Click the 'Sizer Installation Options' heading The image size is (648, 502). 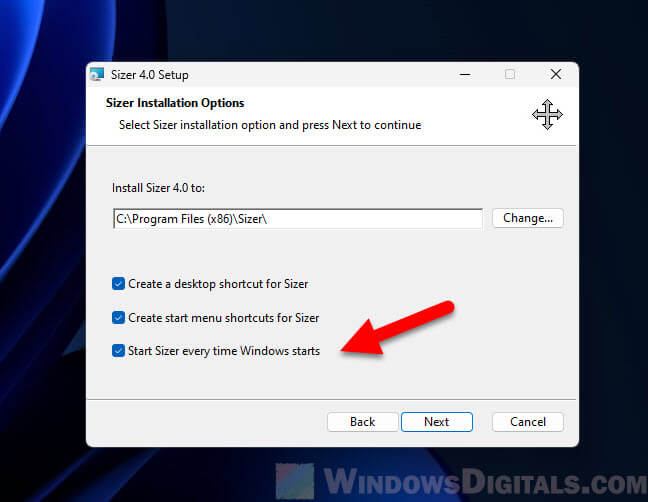175,103
